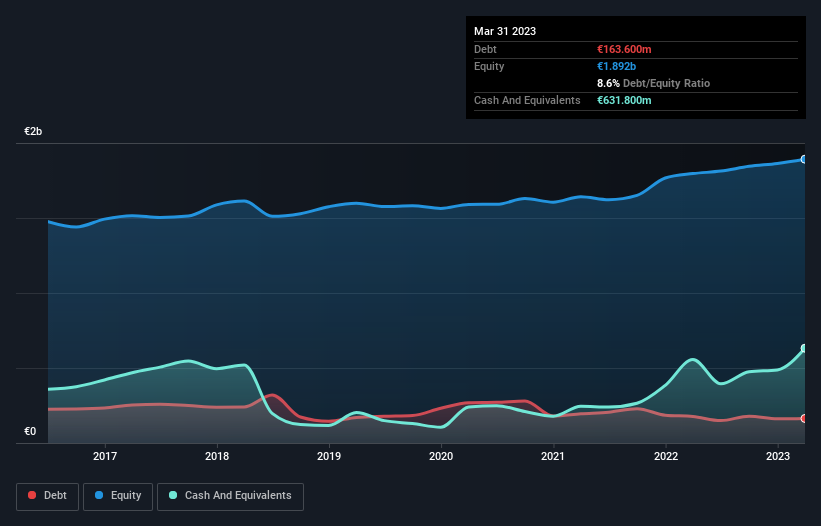The height and width of the screenshot is (526, 821).
Task: Hide the Cash And Equivalents legend series
Action: pos(230,496)
